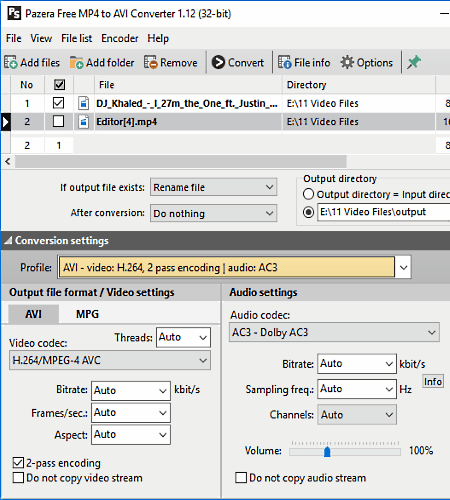Viewport: 450px width, 500px height.
Task: Open the Video codec dropdown
Action: point(110,360)
